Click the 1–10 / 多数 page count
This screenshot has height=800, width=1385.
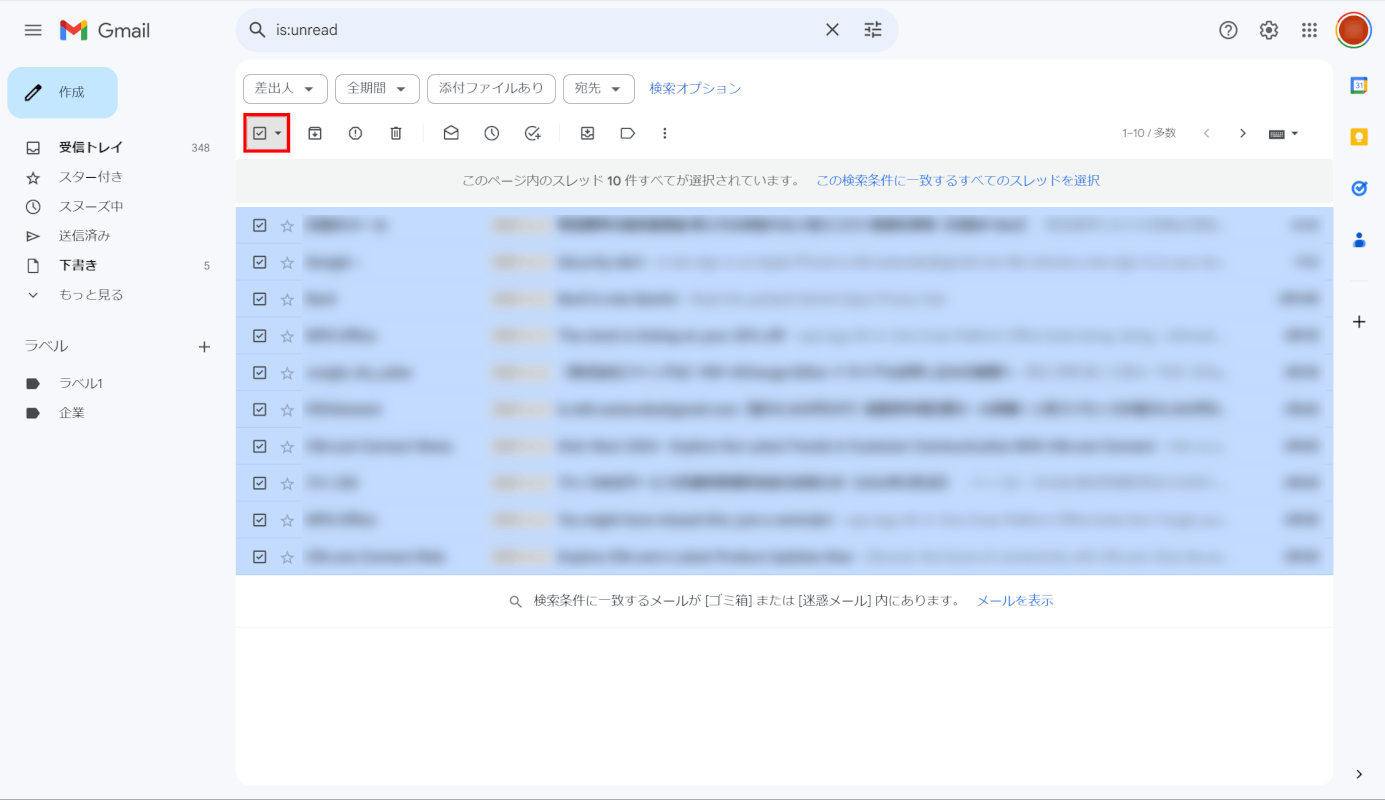coord(1149,133)
